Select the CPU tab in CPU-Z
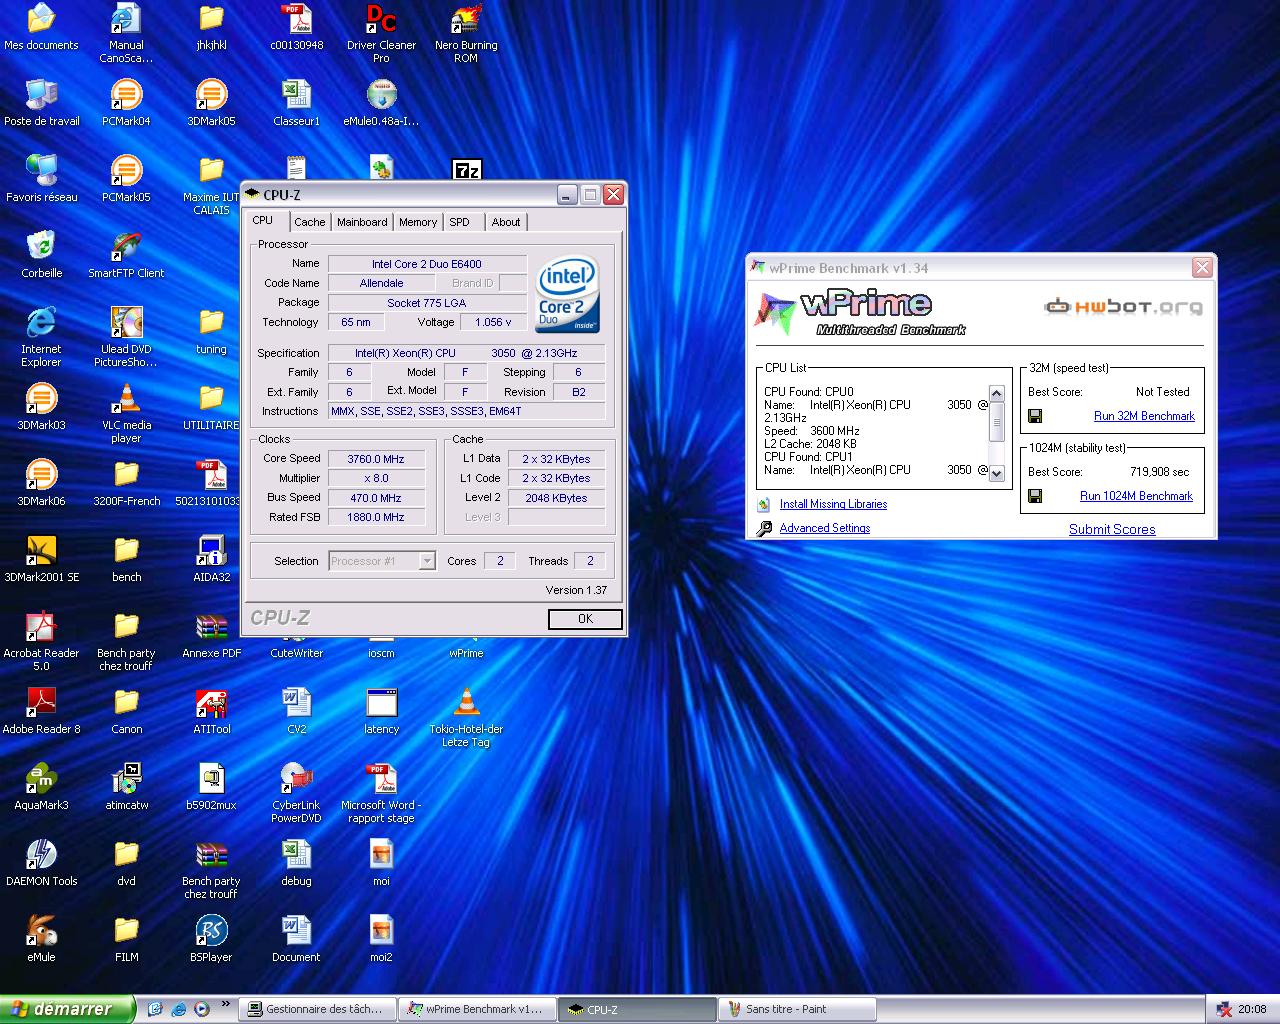The width and height of the screenshot is (1280, 1024). tap(263, 220)
